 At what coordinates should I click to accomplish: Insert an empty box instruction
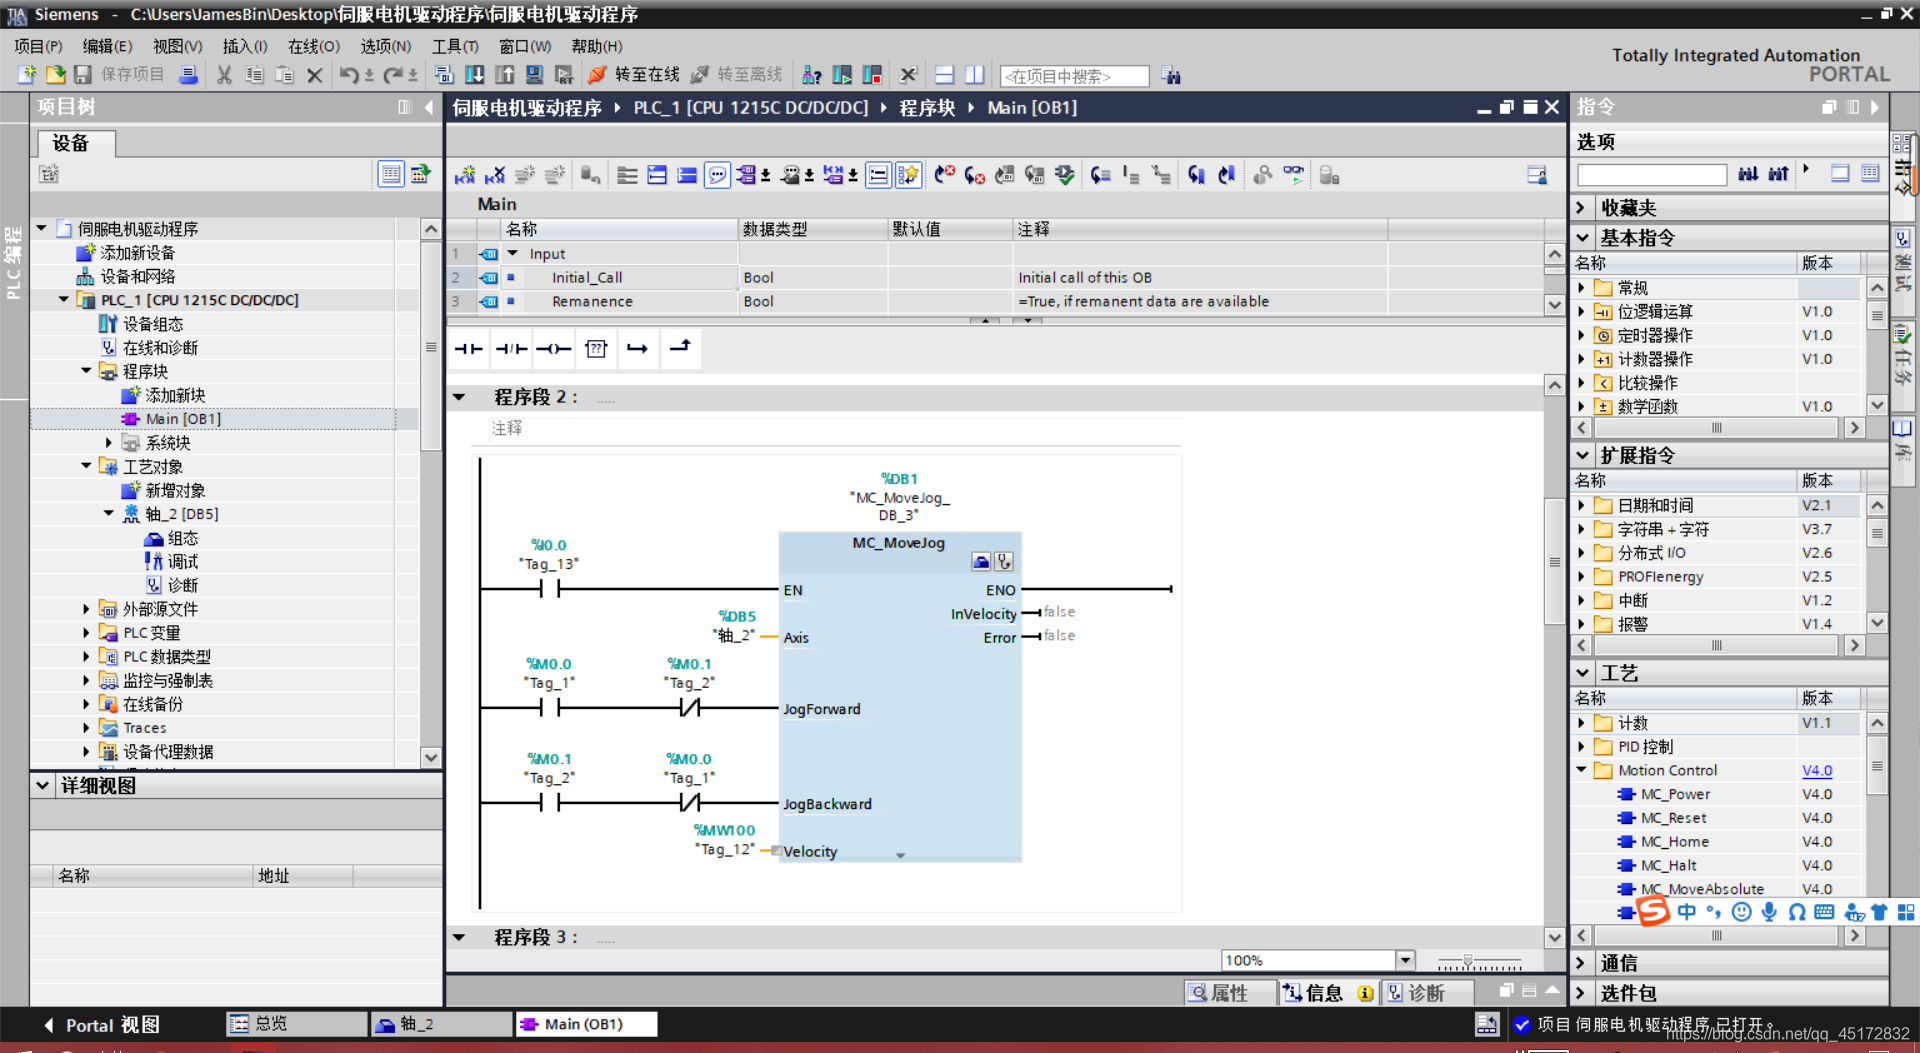[596, 348]
